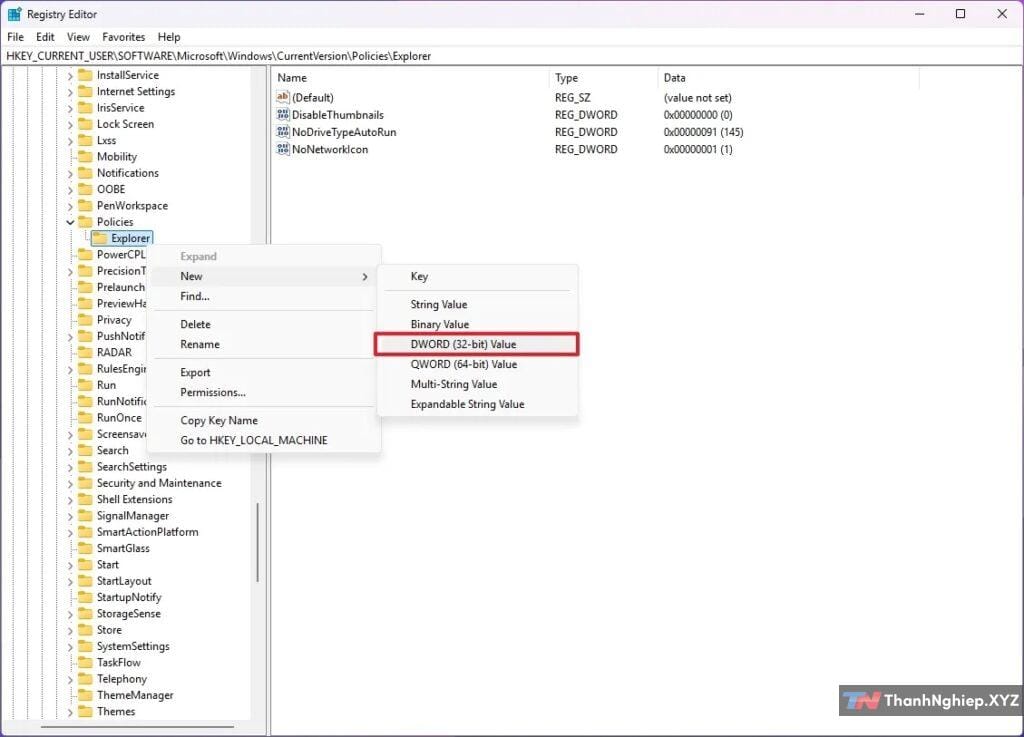
Task: Expand the Internet Settings tree node
Action: tap(71, 92)
